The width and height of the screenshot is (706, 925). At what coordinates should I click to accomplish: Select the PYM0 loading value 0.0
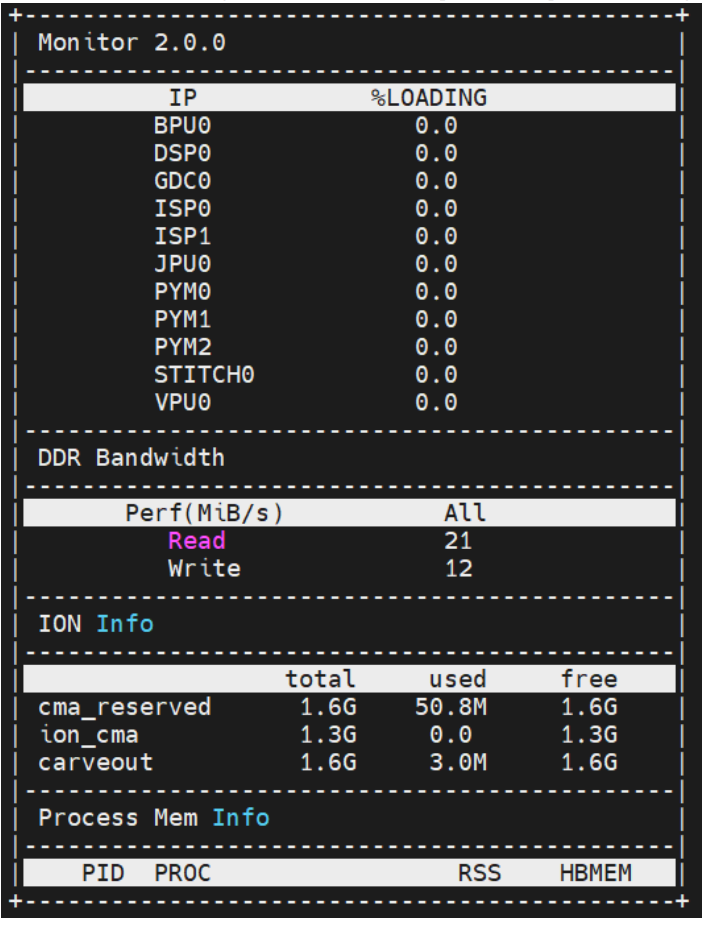[436, 292]
